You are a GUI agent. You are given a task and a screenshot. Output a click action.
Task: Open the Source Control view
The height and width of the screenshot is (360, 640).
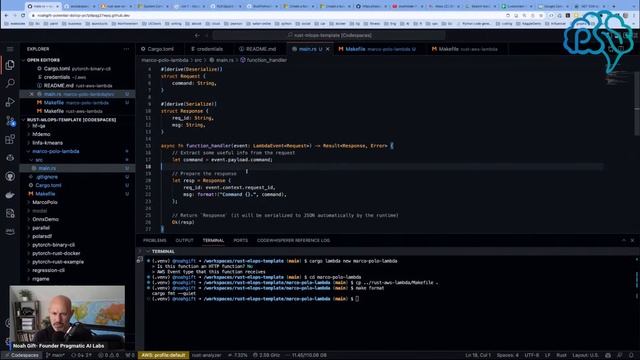[x=10, y=121]
